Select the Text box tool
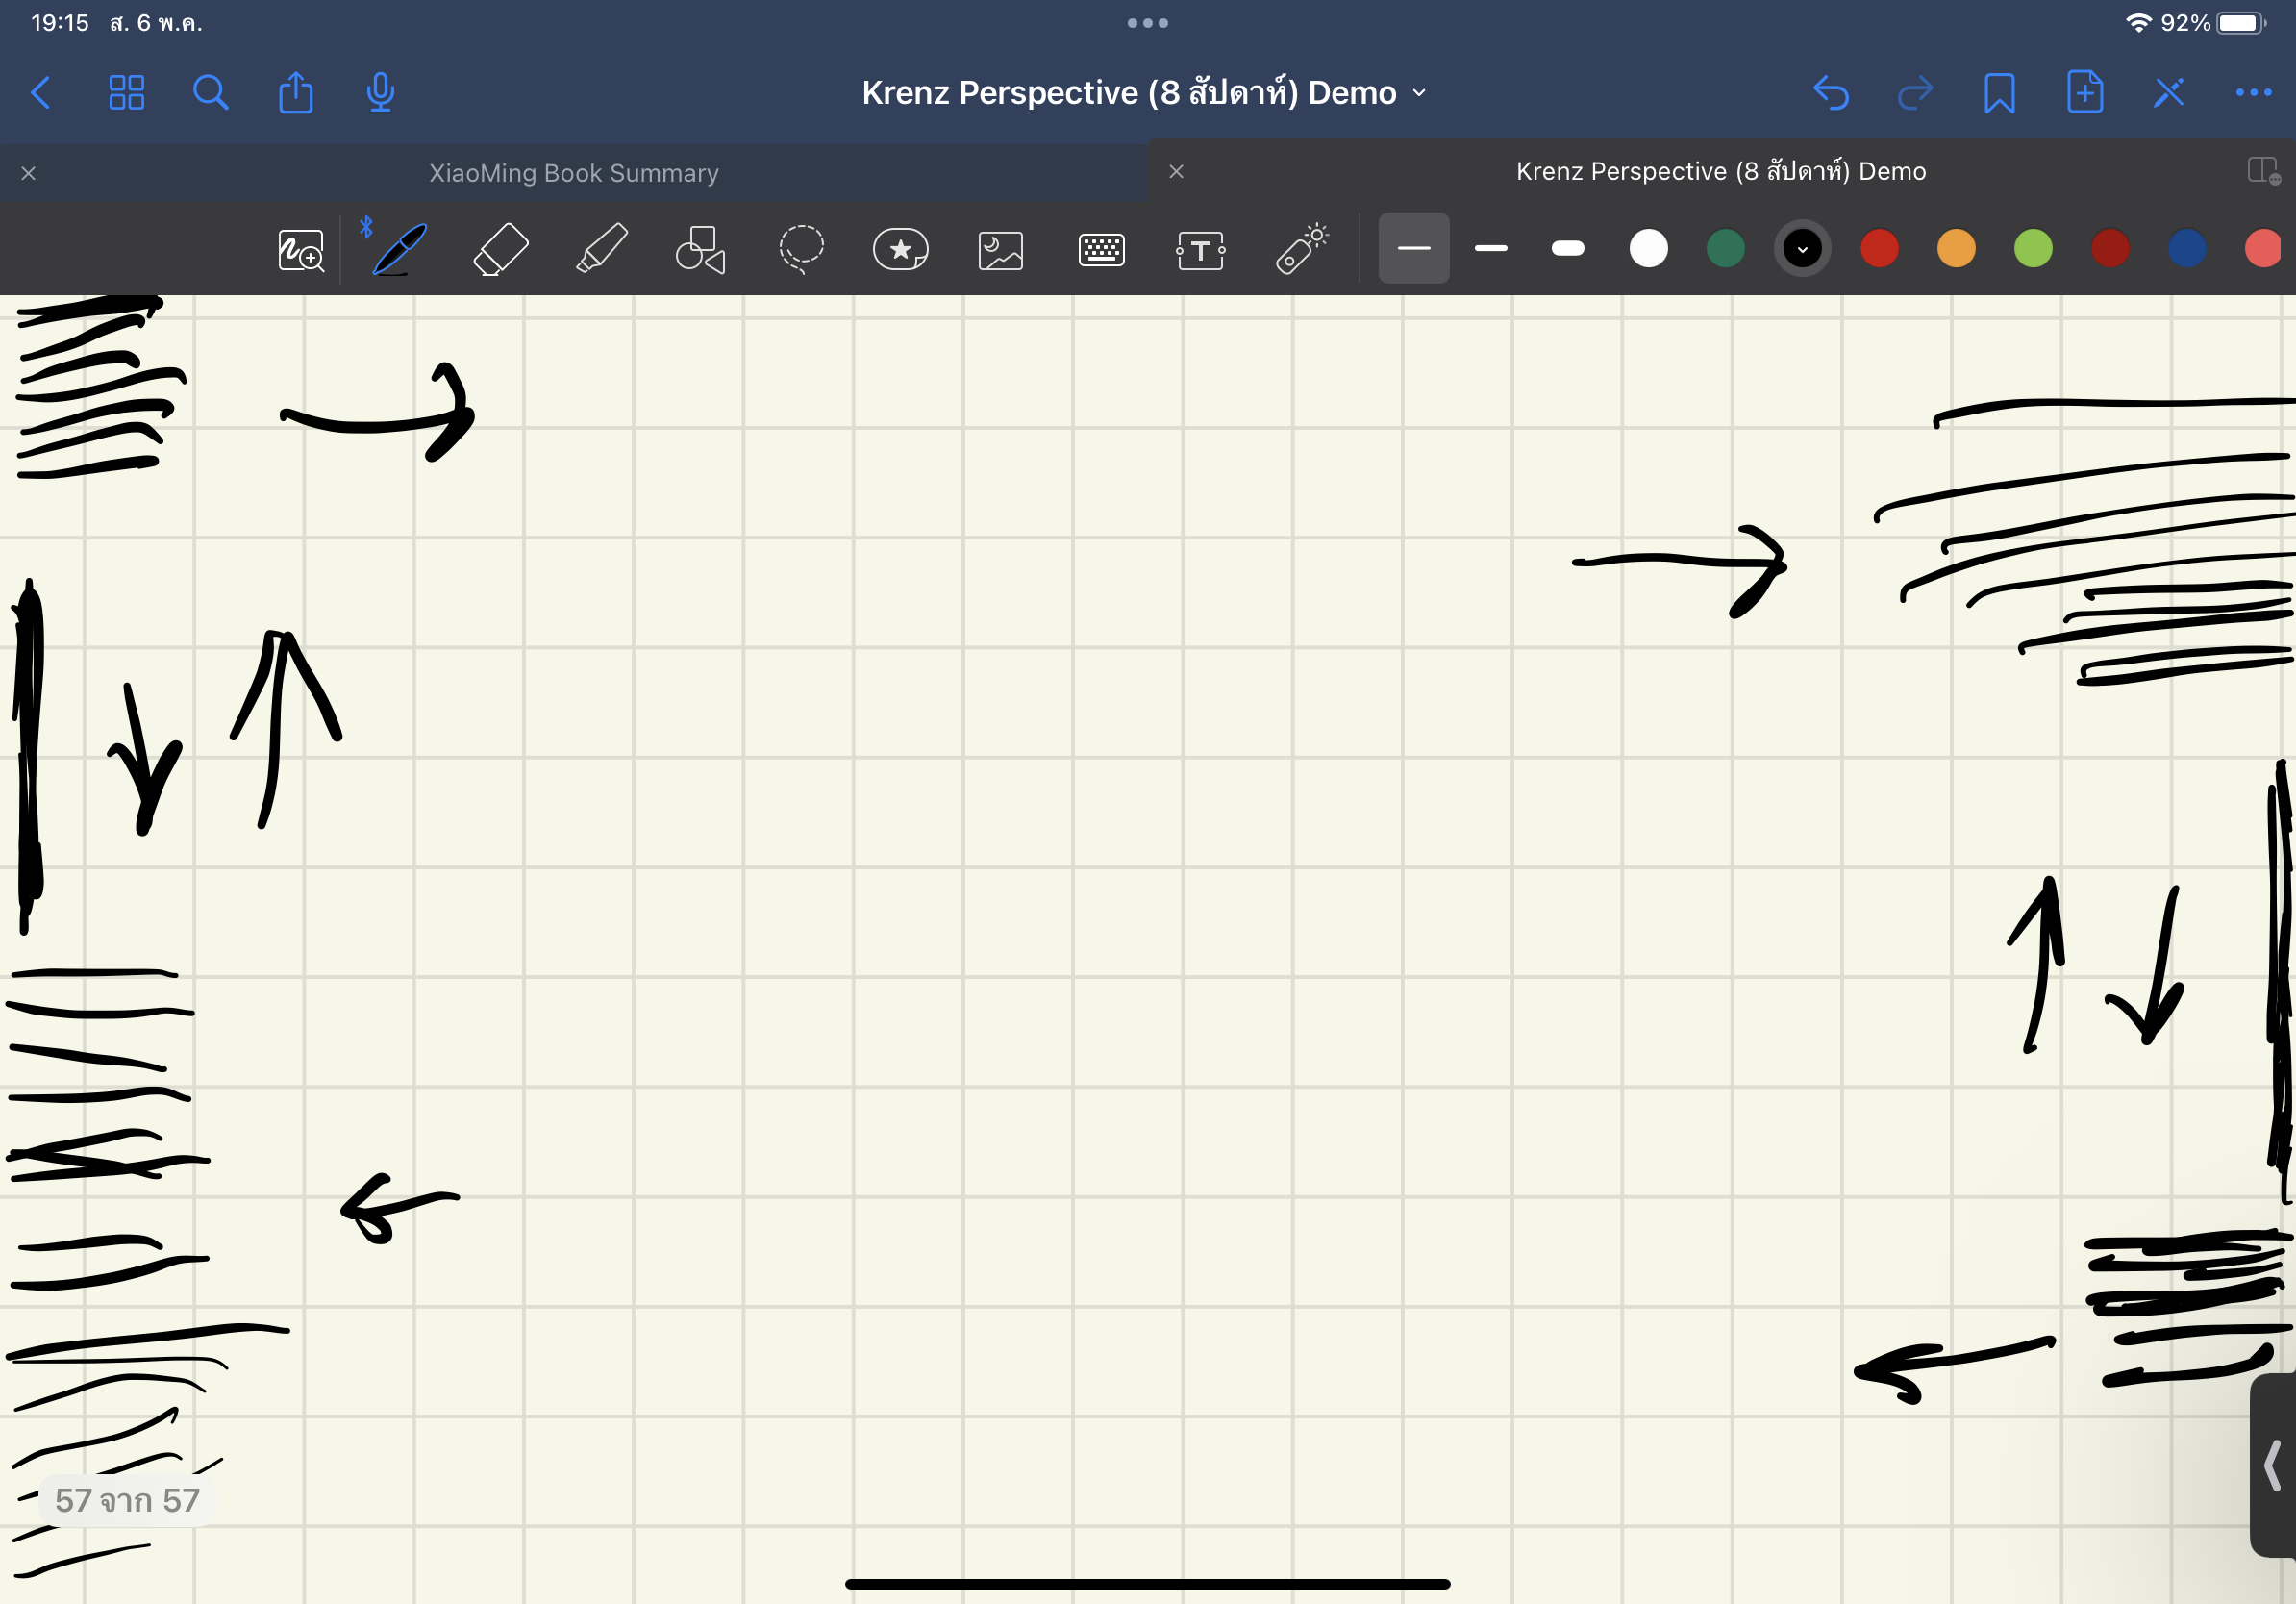 pyautogui.click(x=1200, y=250)
